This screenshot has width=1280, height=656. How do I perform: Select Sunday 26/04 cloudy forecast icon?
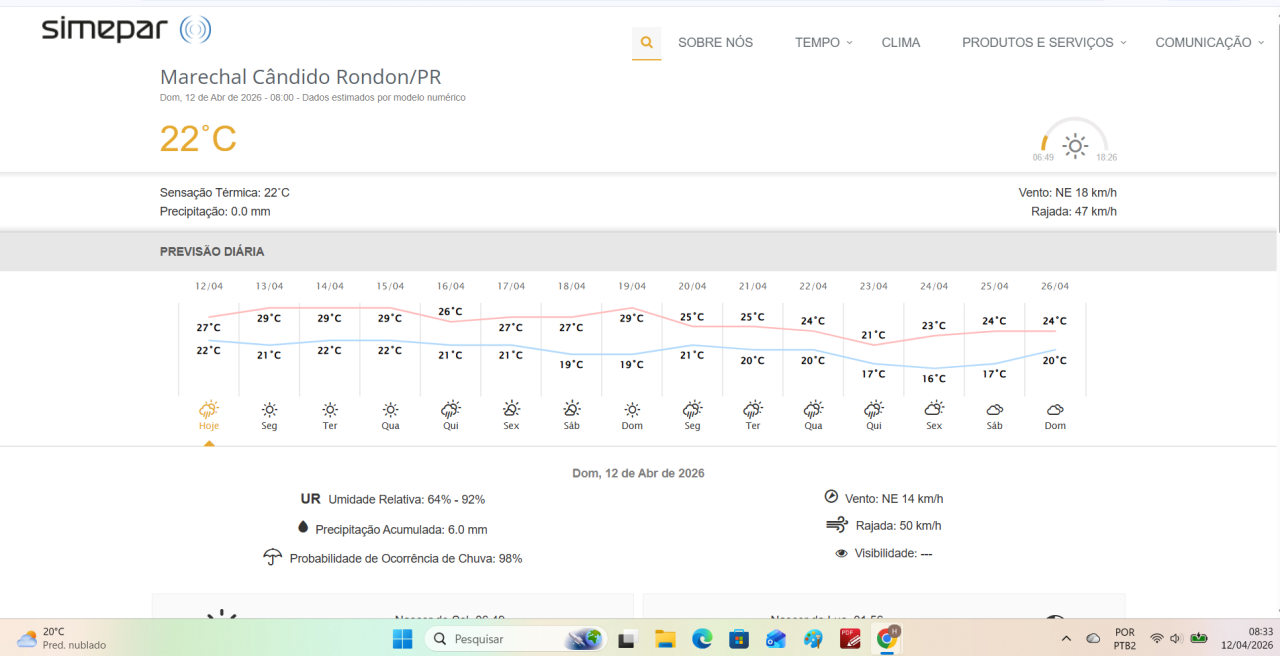[1055, 409]
